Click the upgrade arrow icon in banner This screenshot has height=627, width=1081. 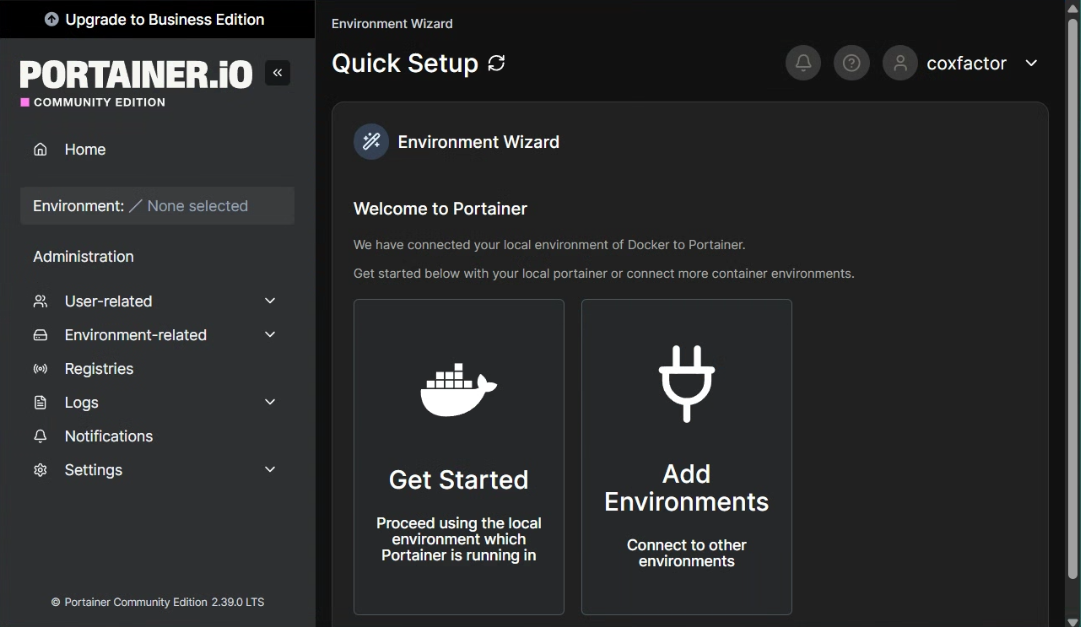[x=52, y=19]
